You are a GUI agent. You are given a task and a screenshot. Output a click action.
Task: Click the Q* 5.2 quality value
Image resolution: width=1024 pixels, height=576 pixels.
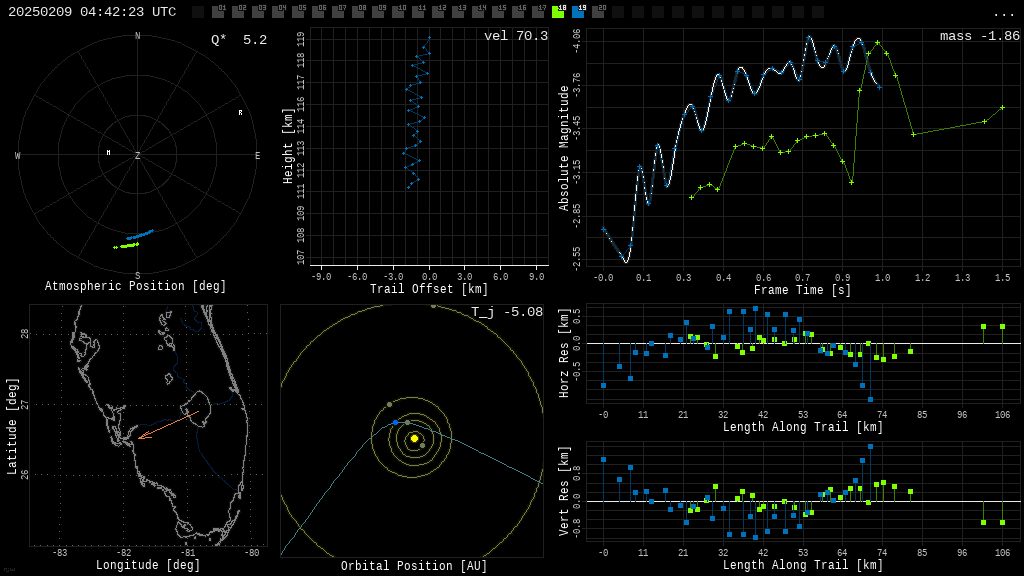pyautogui.click(x=238, y=40)
